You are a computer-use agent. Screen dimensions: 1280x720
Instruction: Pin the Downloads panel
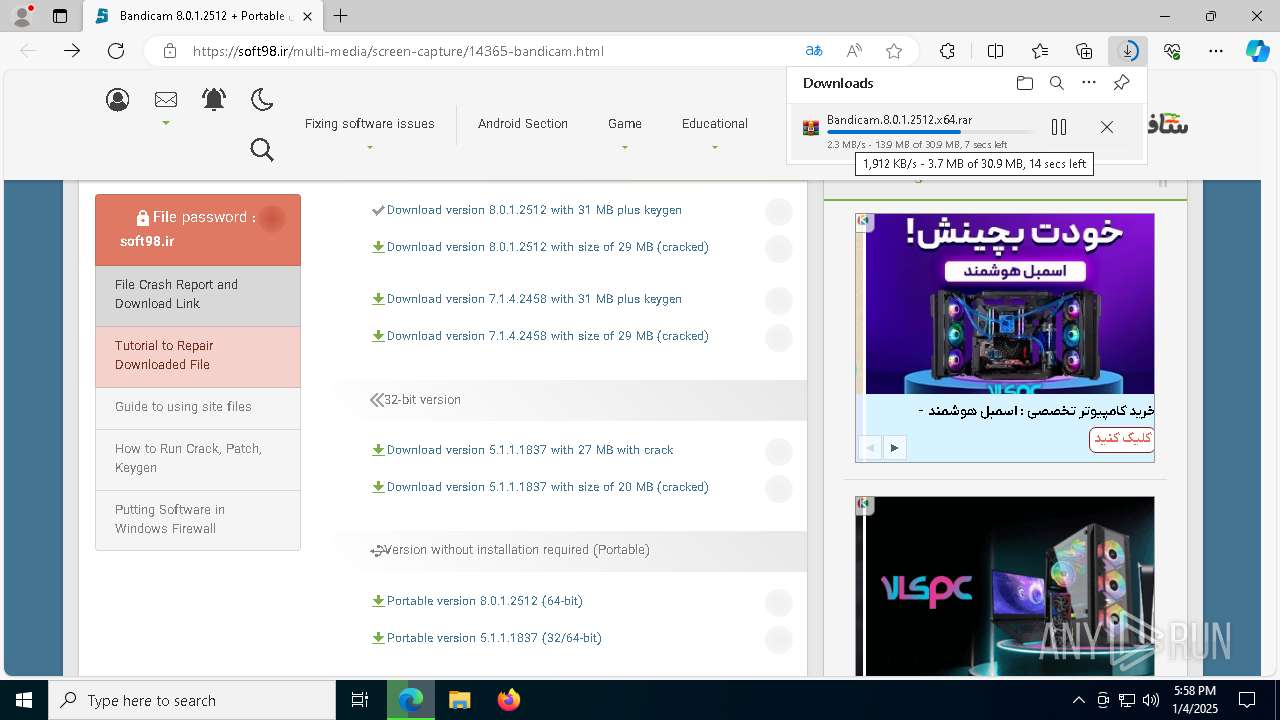click(1122, 83)
